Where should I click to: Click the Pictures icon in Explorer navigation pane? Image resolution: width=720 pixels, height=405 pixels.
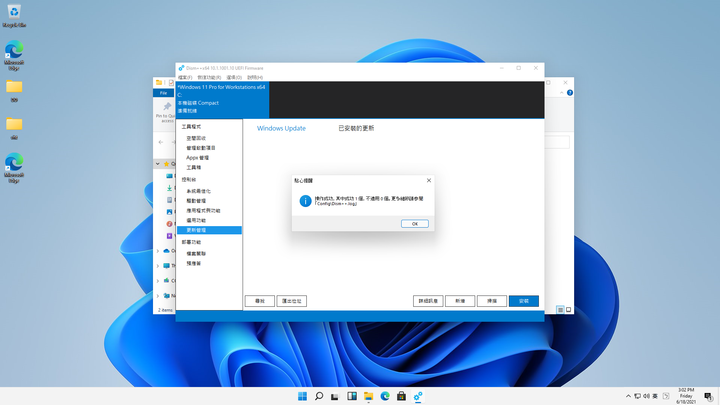point(169,212)
